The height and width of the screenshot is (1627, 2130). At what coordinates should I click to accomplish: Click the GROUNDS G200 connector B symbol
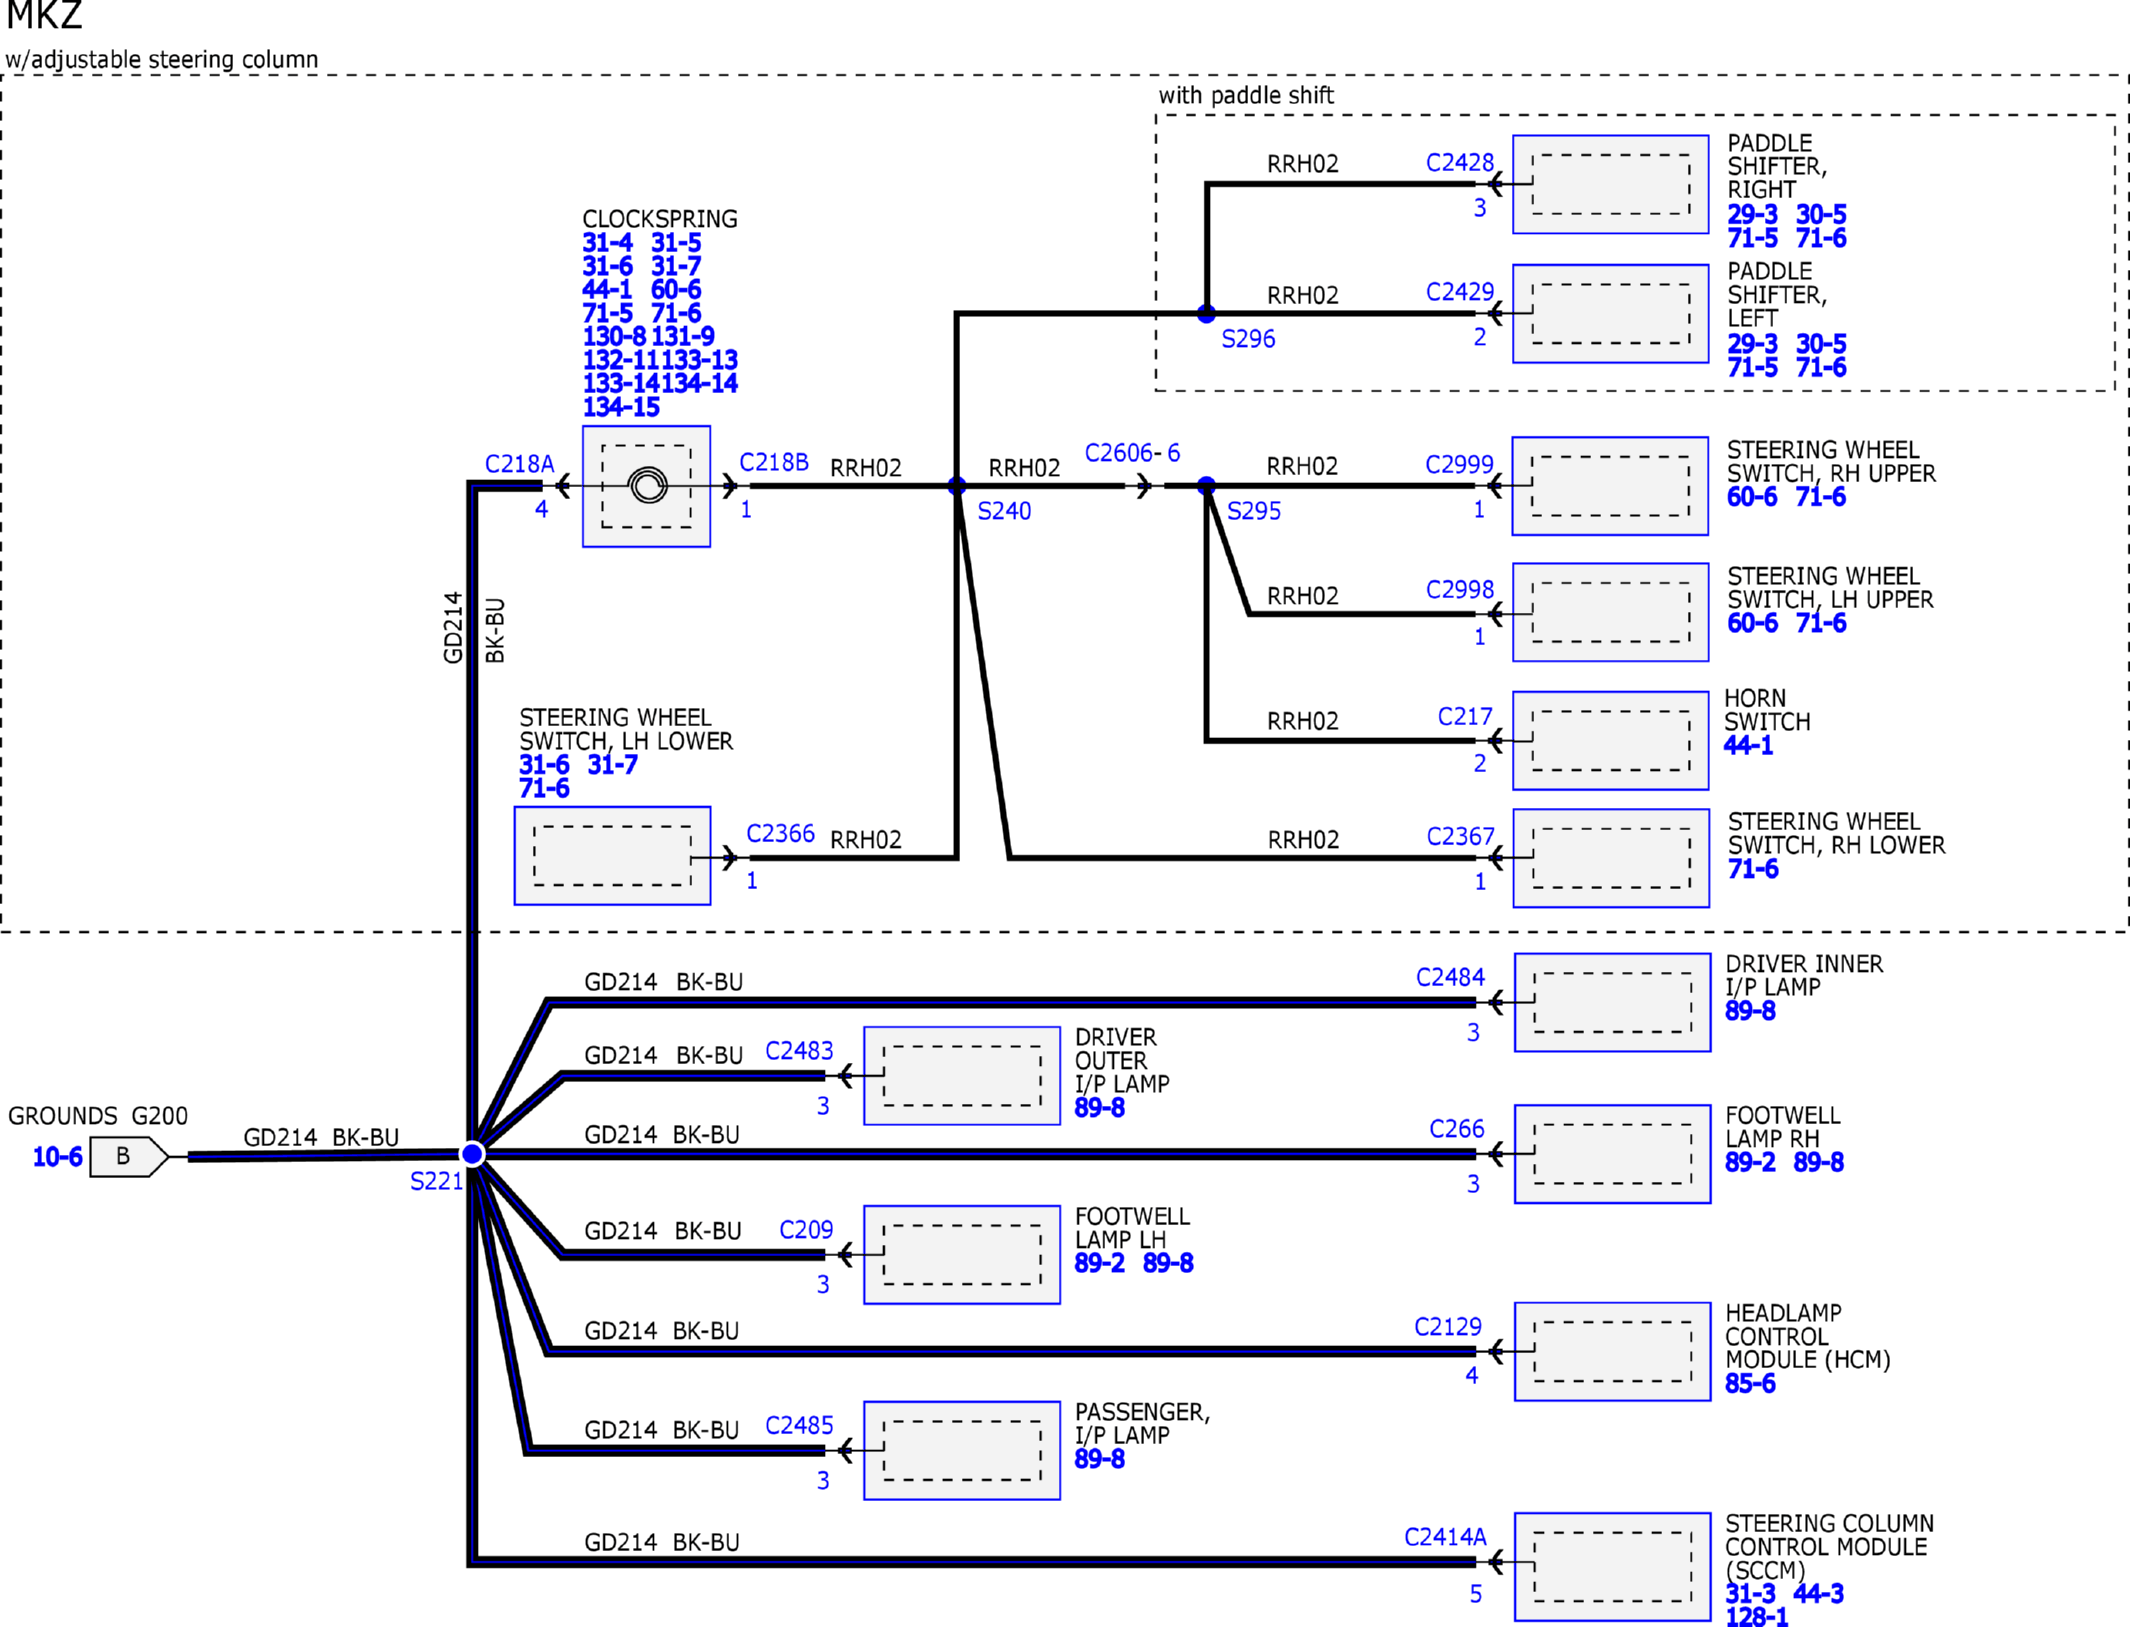(x=129, y=1156)
